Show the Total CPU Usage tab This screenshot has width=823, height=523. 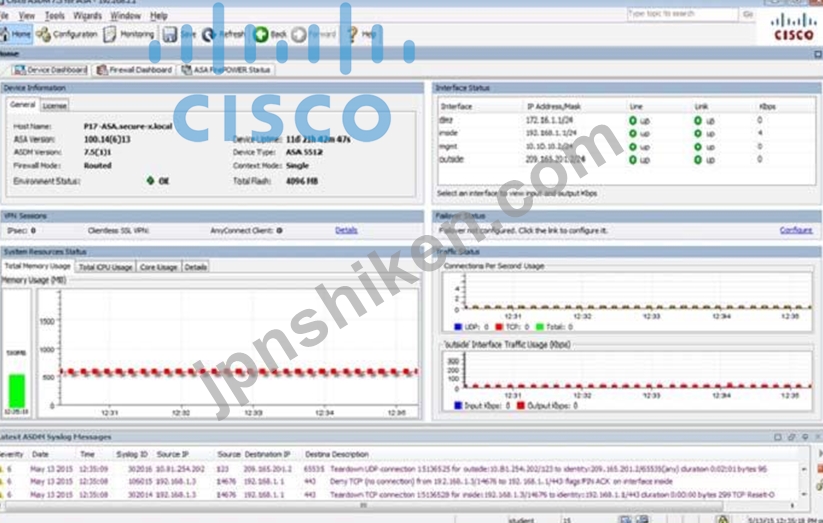pyautogui.click(x=105, y=267)
